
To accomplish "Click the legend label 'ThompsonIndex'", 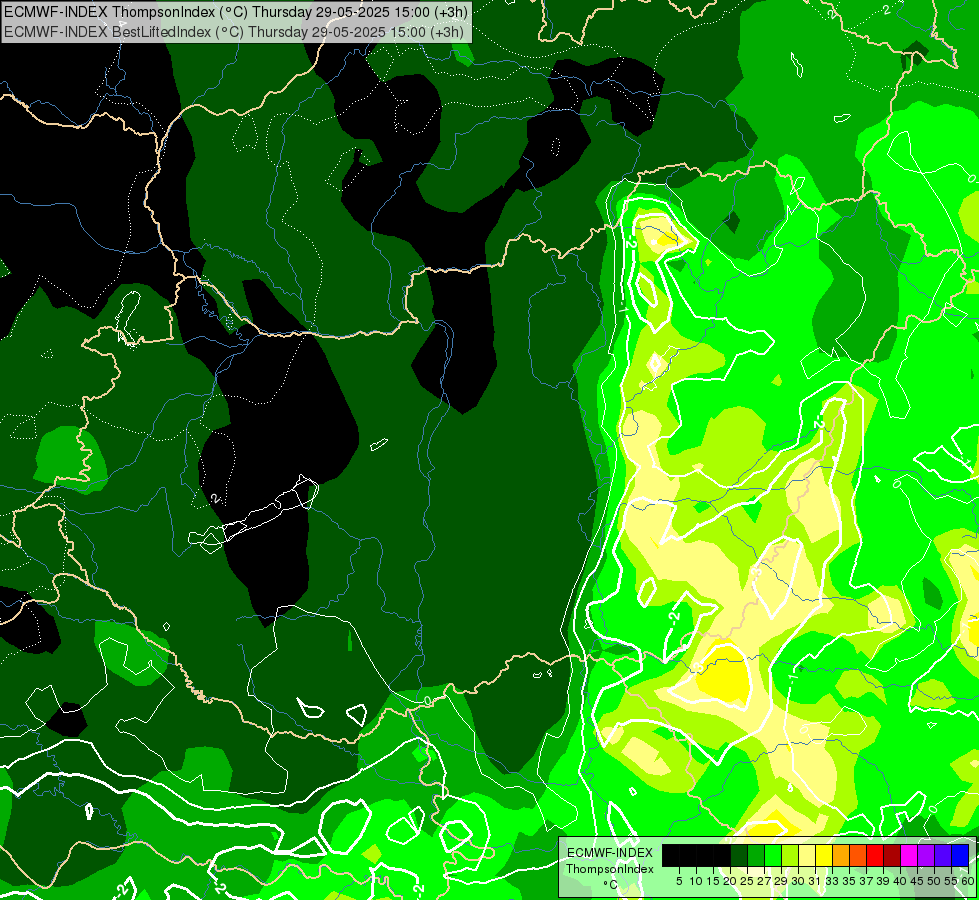I will [x=610, y=869].
